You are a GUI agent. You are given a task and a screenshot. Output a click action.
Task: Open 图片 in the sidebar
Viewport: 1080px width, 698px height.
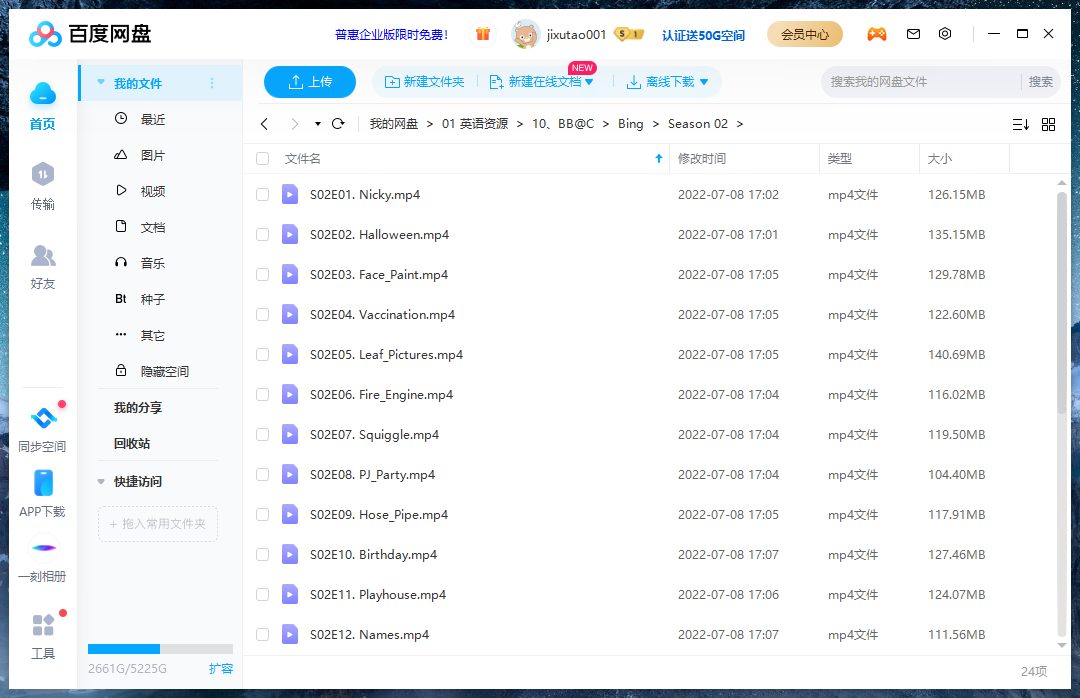pos(152,155)
